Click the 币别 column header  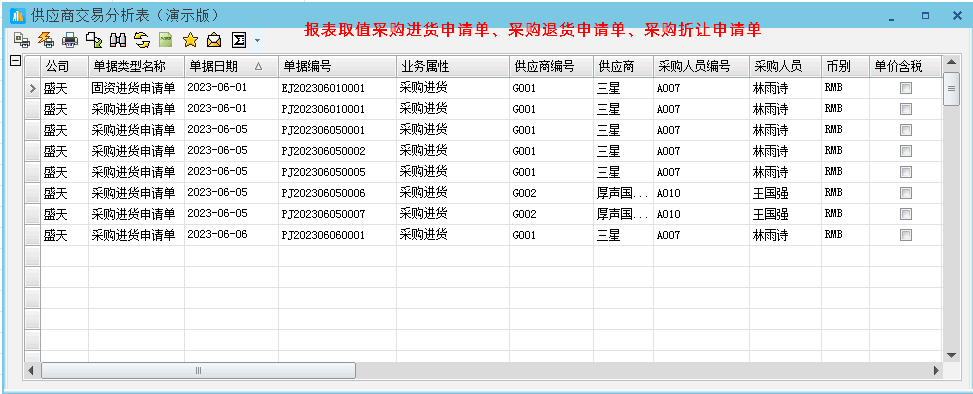(x=845, y=66)
